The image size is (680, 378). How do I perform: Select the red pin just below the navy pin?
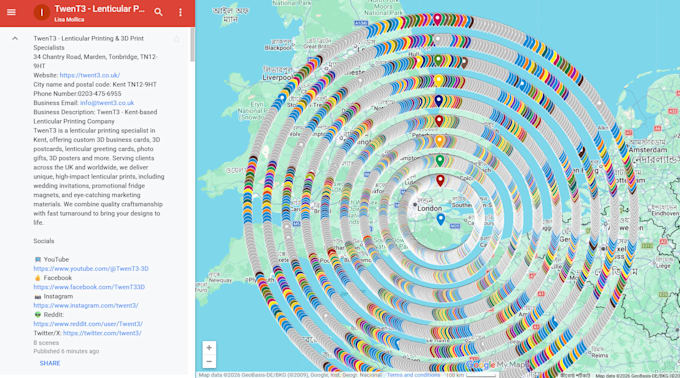(439, 121)
